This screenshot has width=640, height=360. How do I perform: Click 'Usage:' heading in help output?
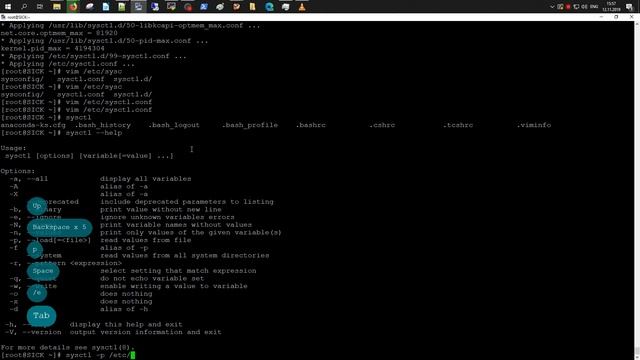tap(13, 148)
